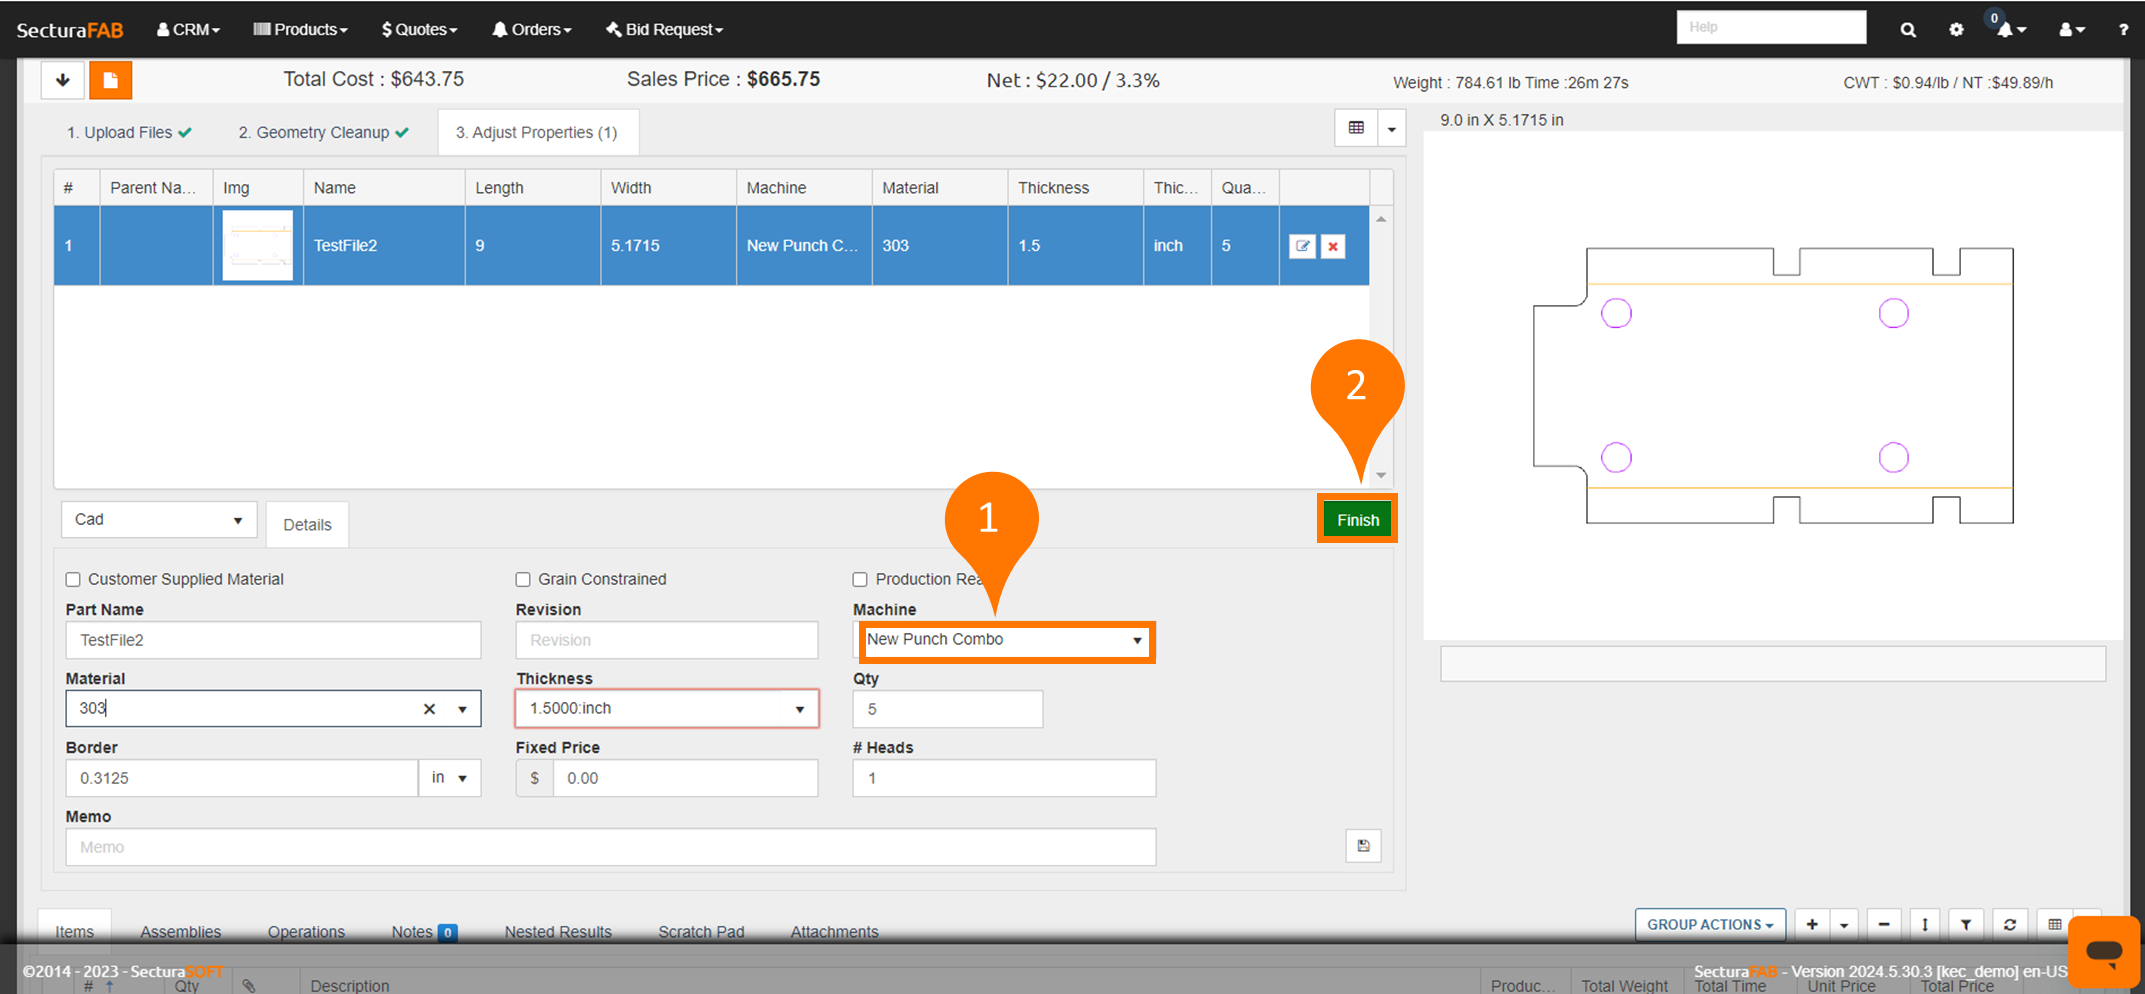Viewport: 2145px width, 994px height.
Task: Click the Part Name input field
Action: click(273, 640)
